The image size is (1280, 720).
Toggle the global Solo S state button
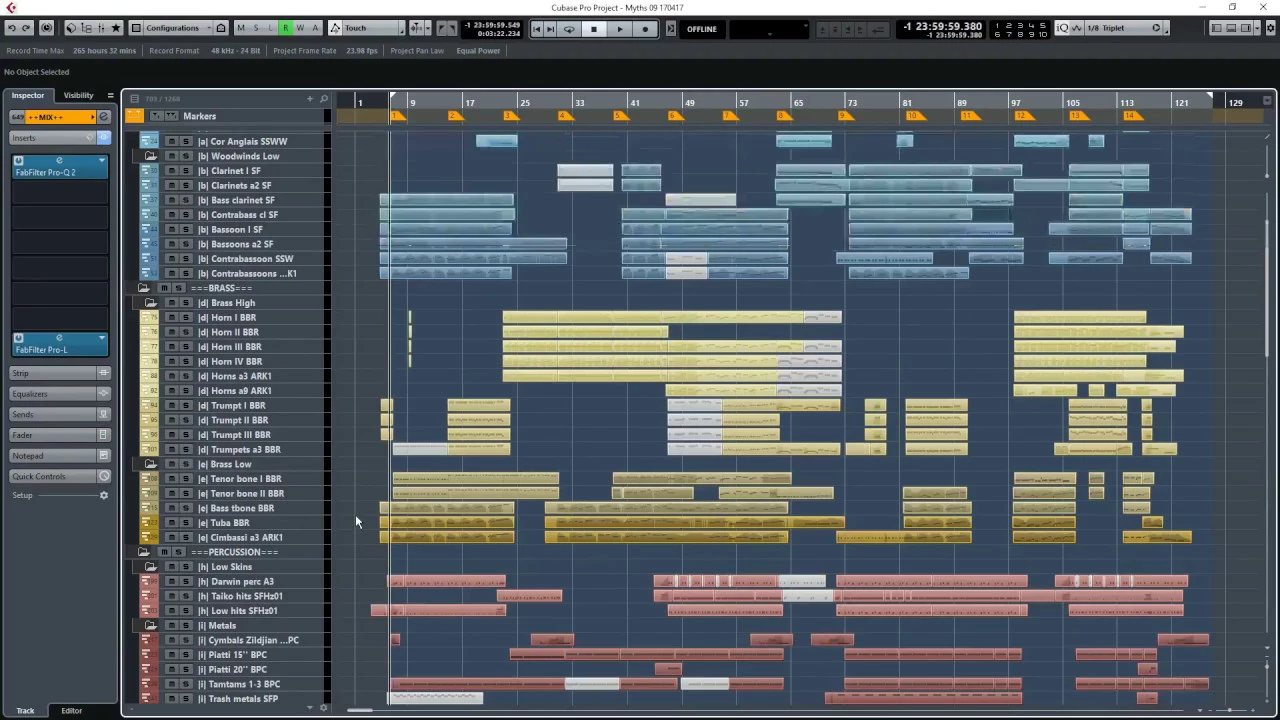(256, 28)
